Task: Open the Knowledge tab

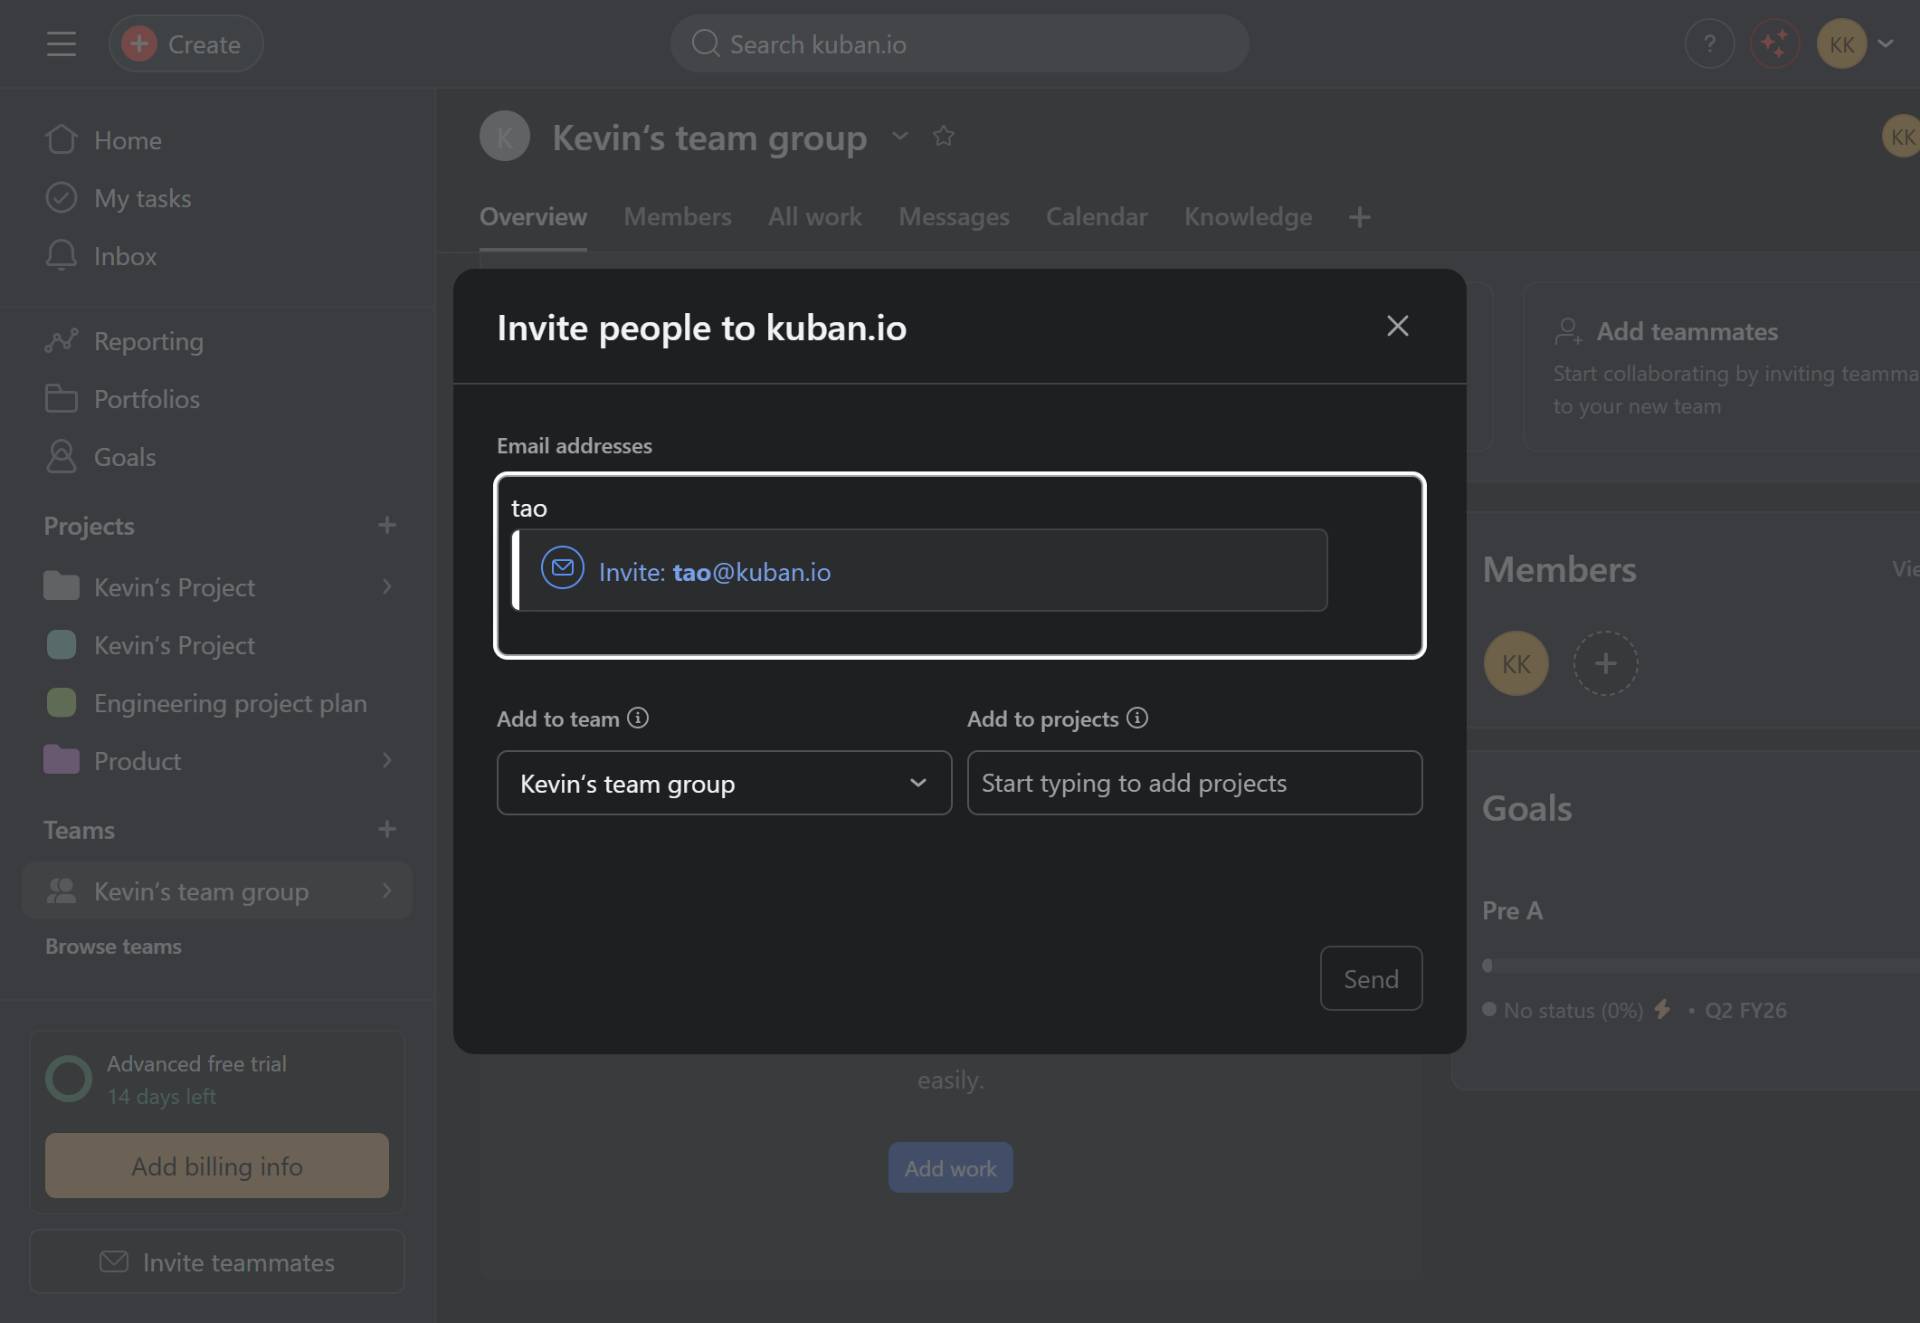Action: pos(1248,217)
